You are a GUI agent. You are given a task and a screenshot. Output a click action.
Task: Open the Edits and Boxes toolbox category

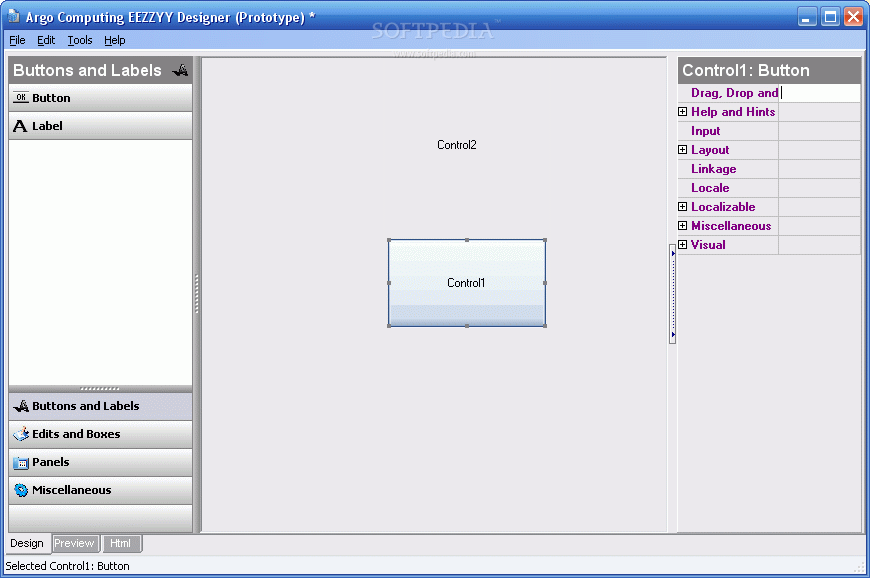pos(100,434)
